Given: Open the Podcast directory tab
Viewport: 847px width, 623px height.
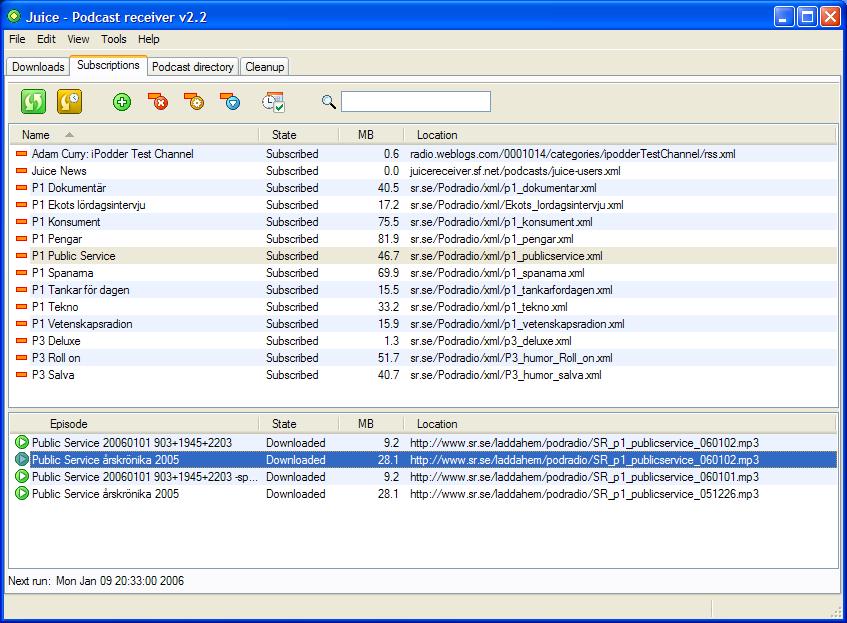Looking at the screenshot, I should click(193, 66).
